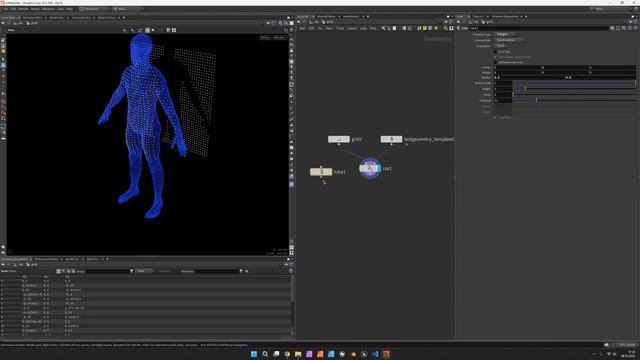Click the Intrinsics button in spreadsheet
Screen dimensions: 640x360
(164, 271)
